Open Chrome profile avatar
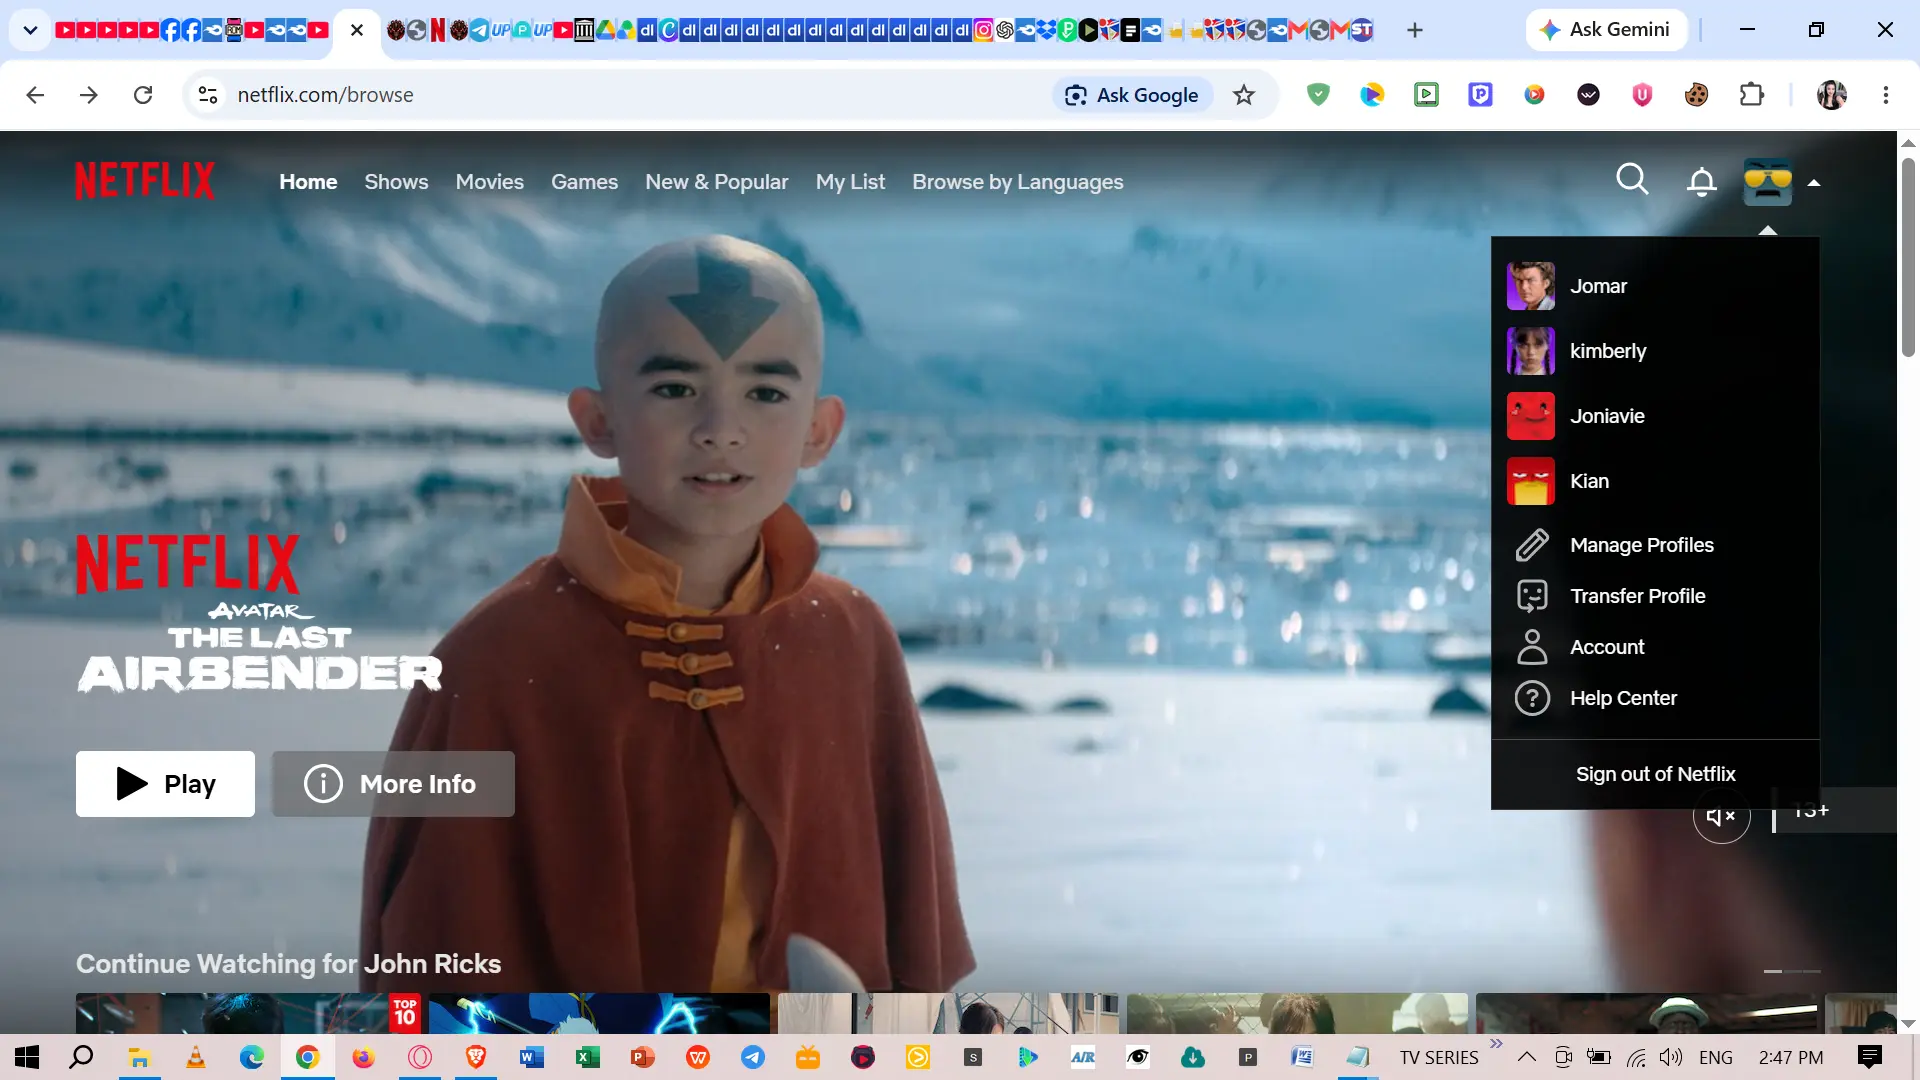Screen dimensions: 1920x1080 click(x=1832, y=95)
